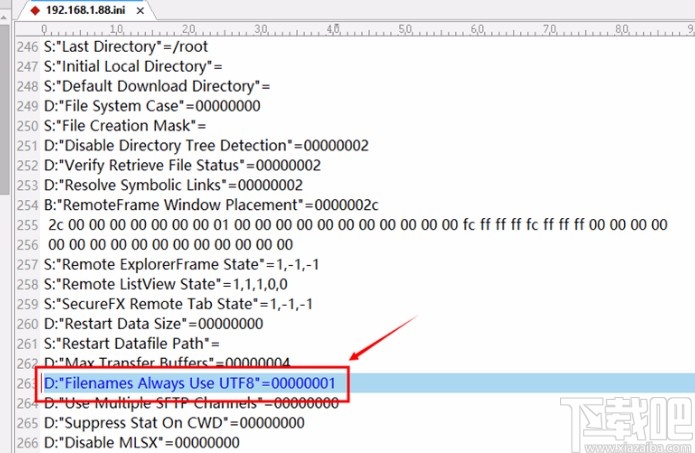
Task: Click the left vertical scrollbar thumb
Action: click(x=4, y=109)
